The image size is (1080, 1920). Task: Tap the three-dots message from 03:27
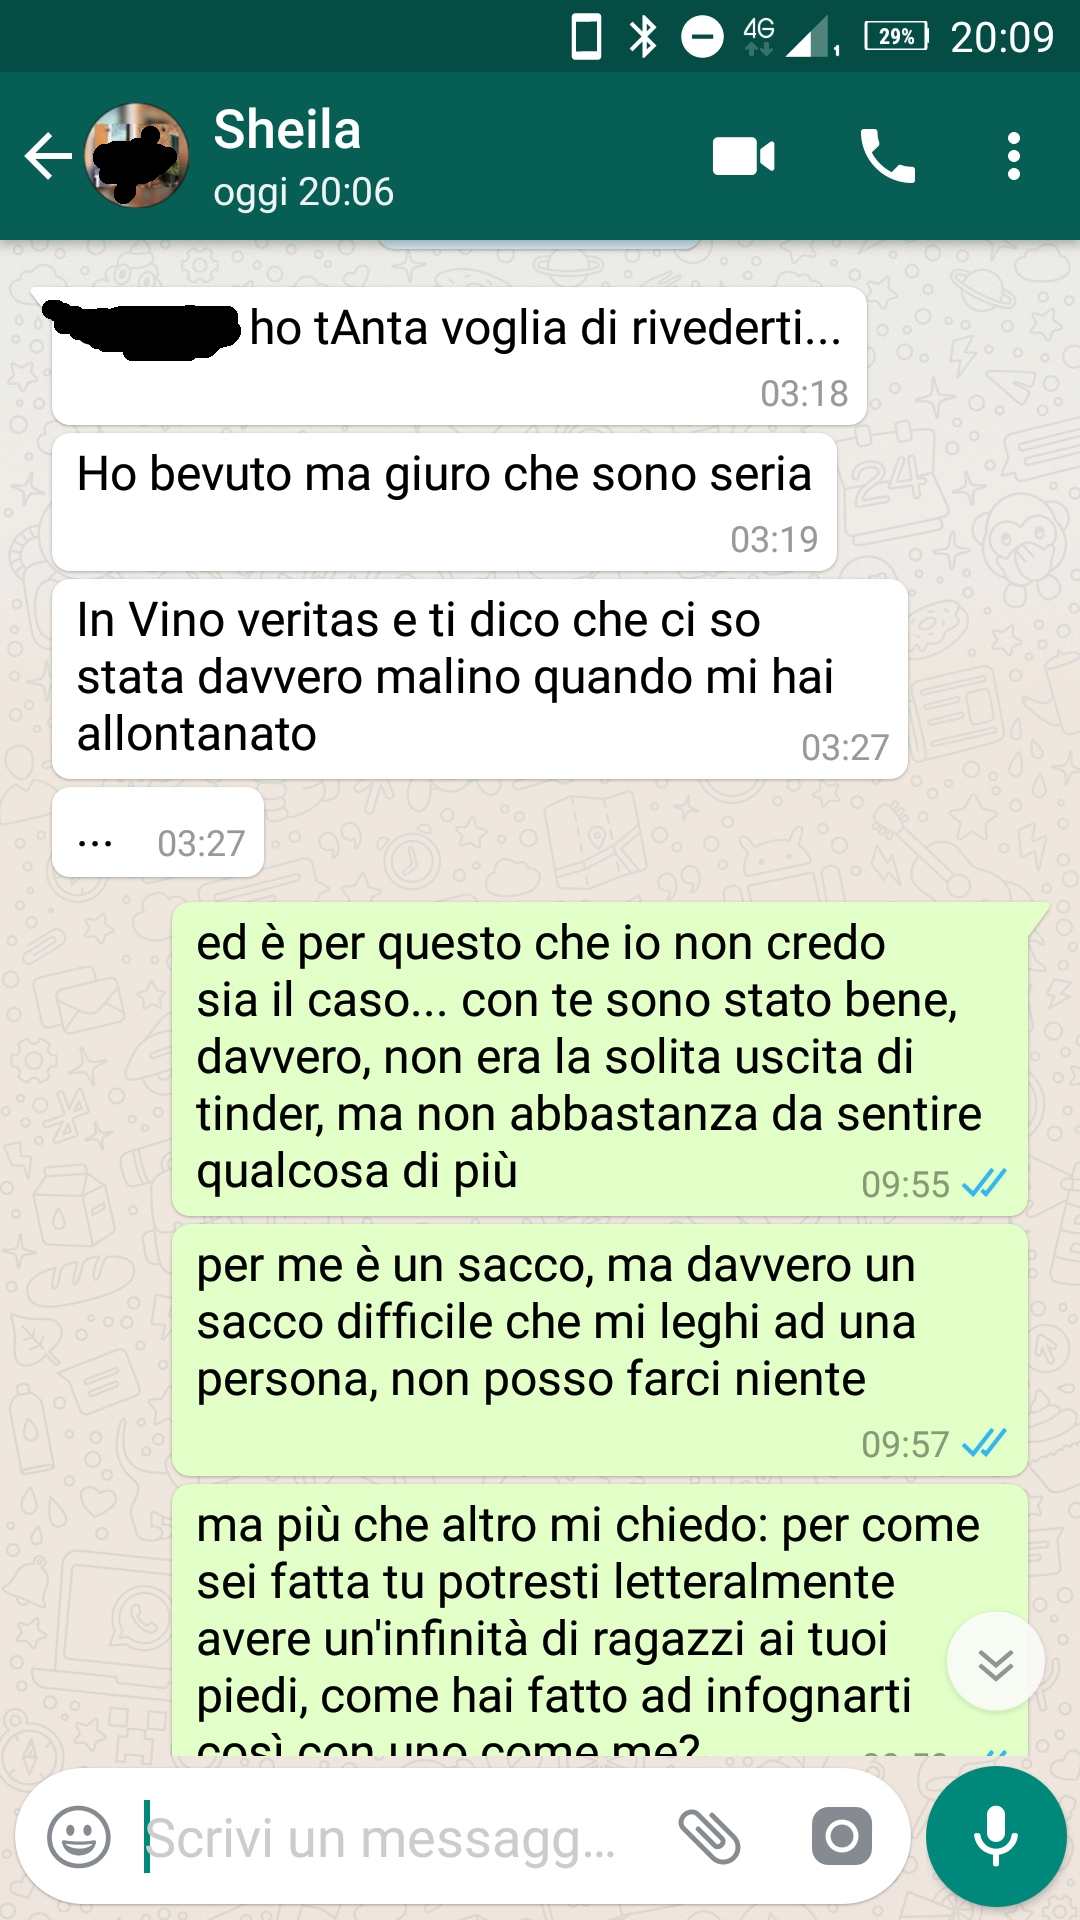(158, 832)
